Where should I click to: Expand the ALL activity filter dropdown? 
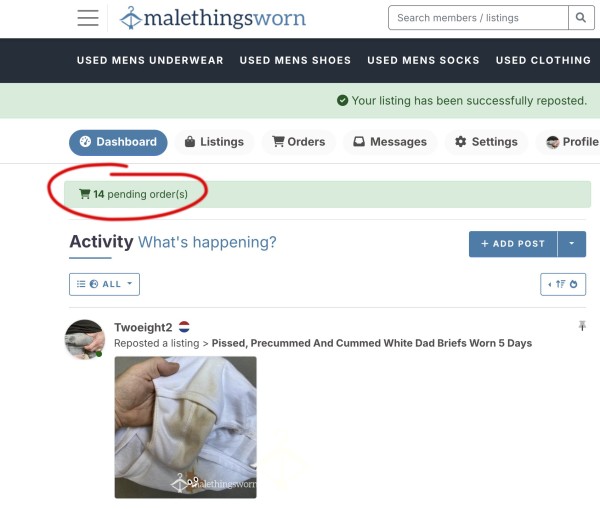click(104, 284)
